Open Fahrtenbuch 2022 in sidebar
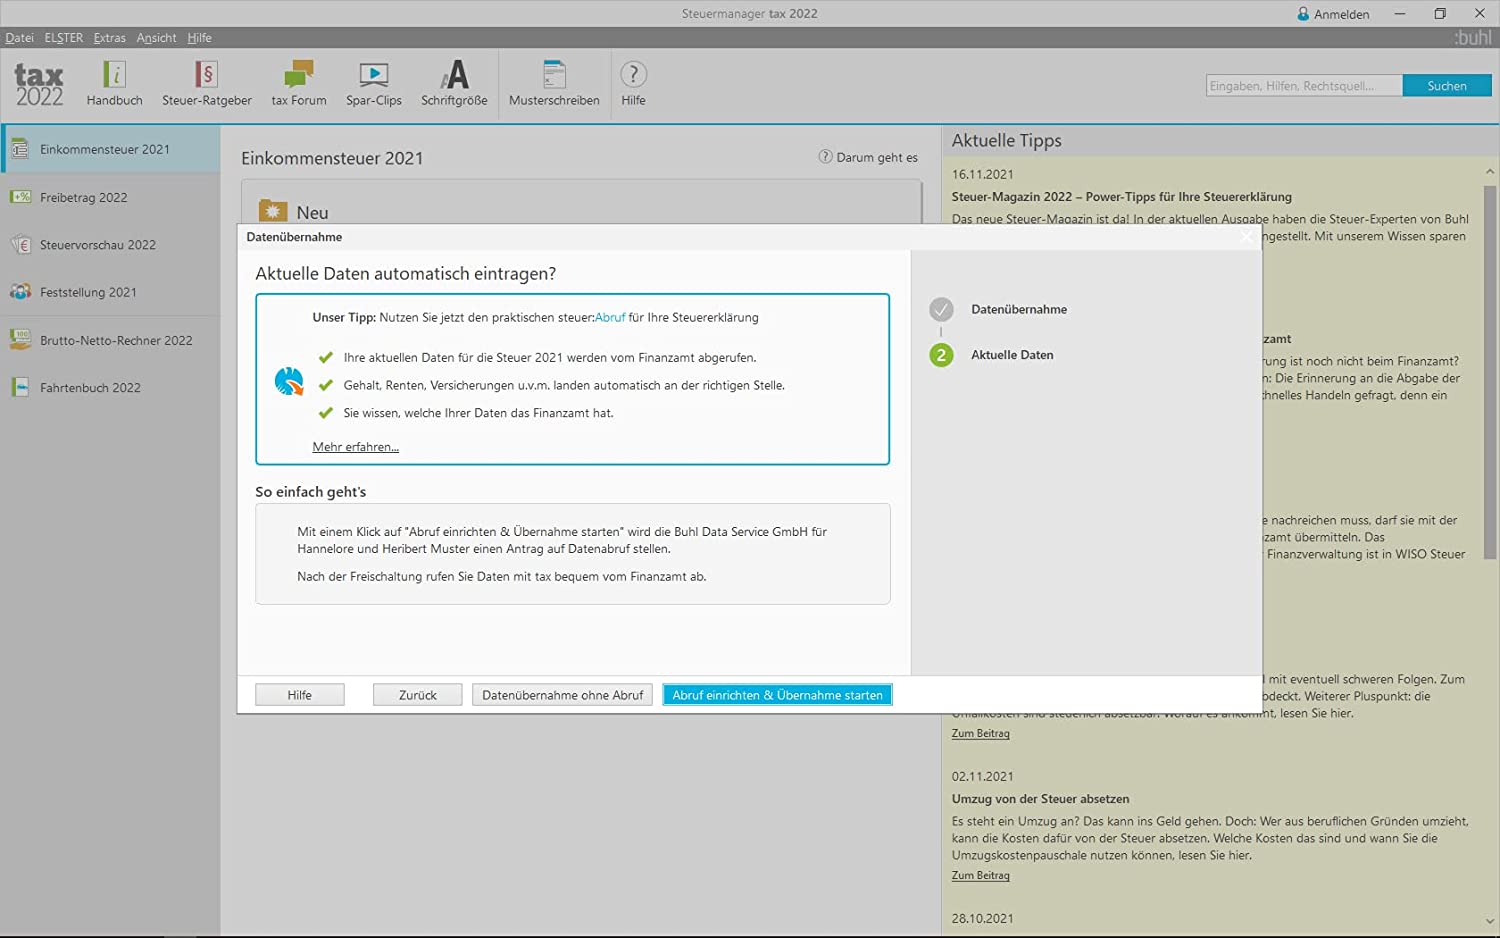Screen dimensions: 1500x938 [x=90, y=388]
